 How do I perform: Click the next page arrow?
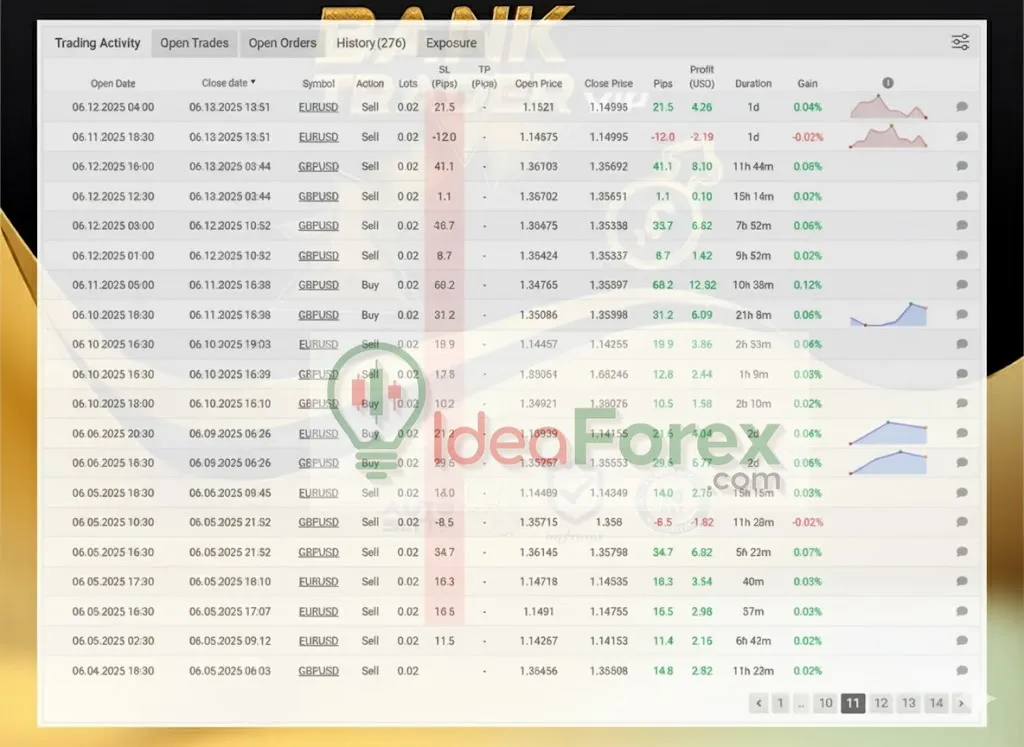point(961,703)
